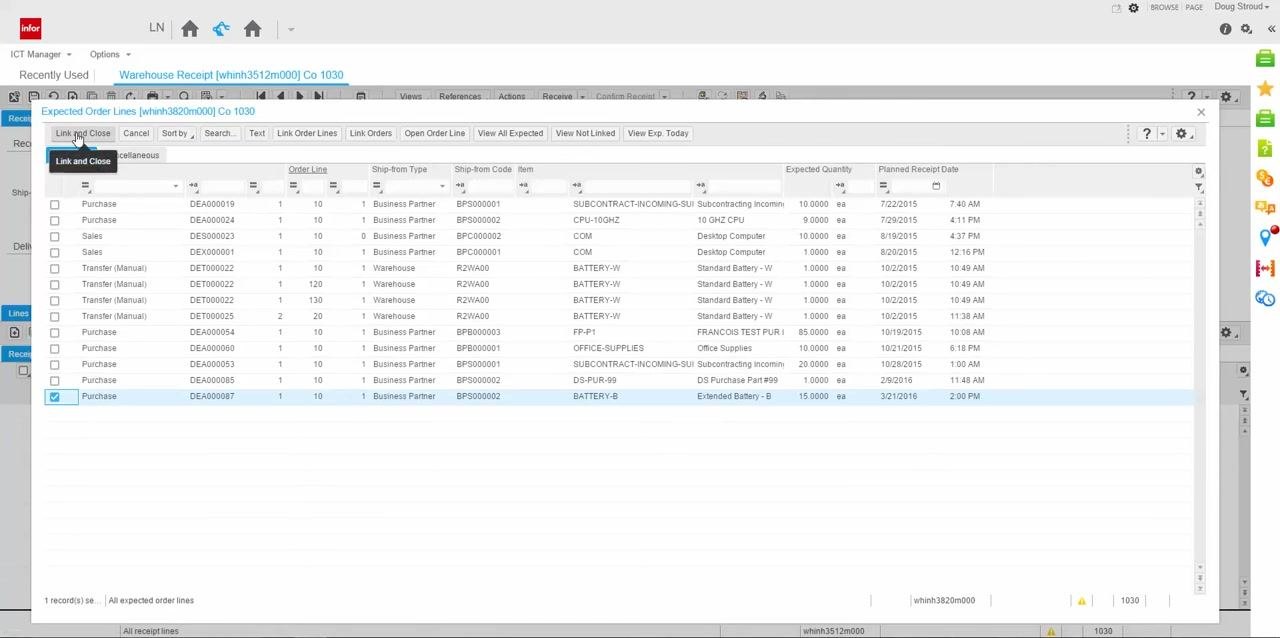The image size is (1280, 638).
Task: Open the green question-mark document sidebar icon
Action: pyautogui.click(x=1265, y=149)
